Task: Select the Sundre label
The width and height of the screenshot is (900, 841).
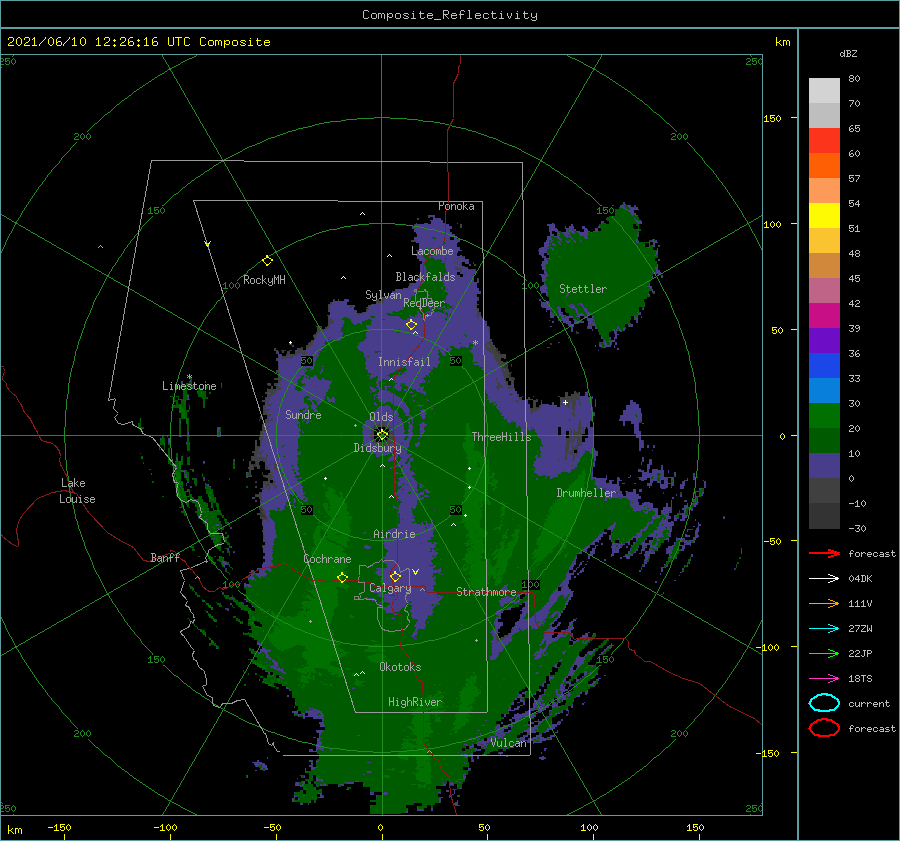Action: point(303,414)
